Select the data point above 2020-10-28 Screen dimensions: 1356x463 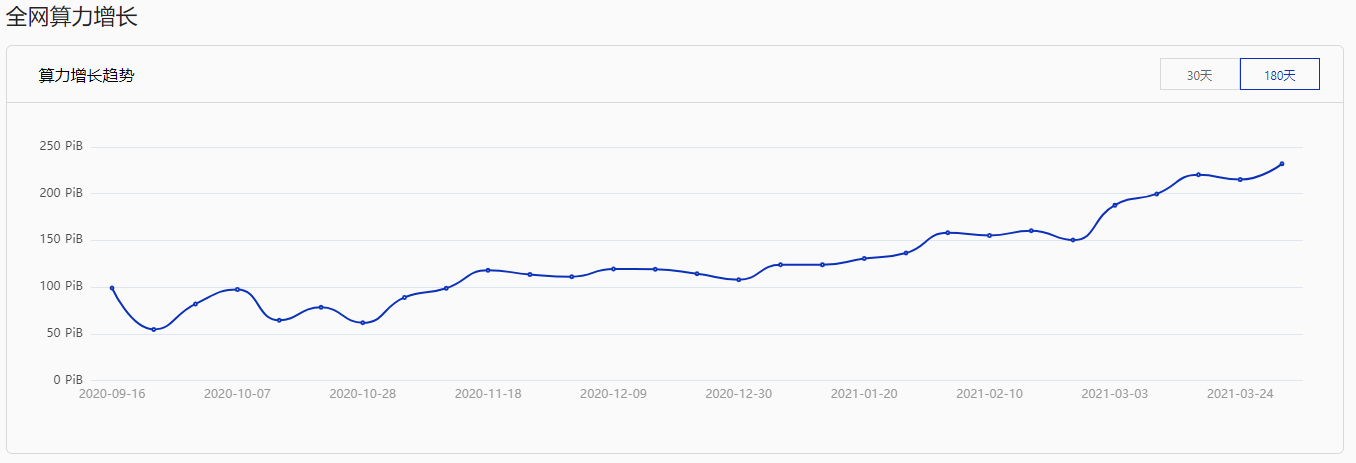pyautogui.click(x=363, y=322)
